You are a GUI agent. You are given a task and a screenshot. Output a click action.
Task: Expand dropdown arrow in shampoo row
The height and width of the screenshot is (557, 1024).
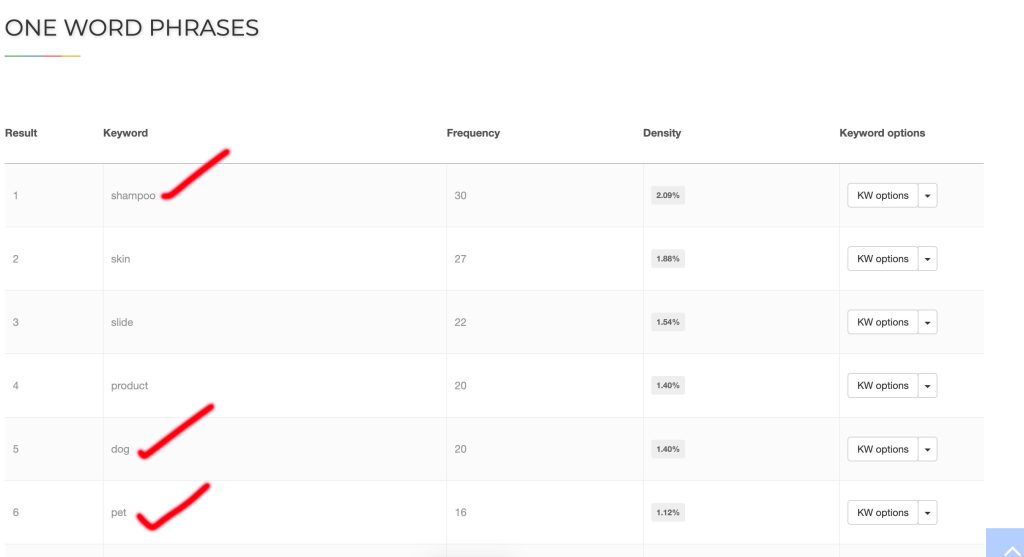928,195
